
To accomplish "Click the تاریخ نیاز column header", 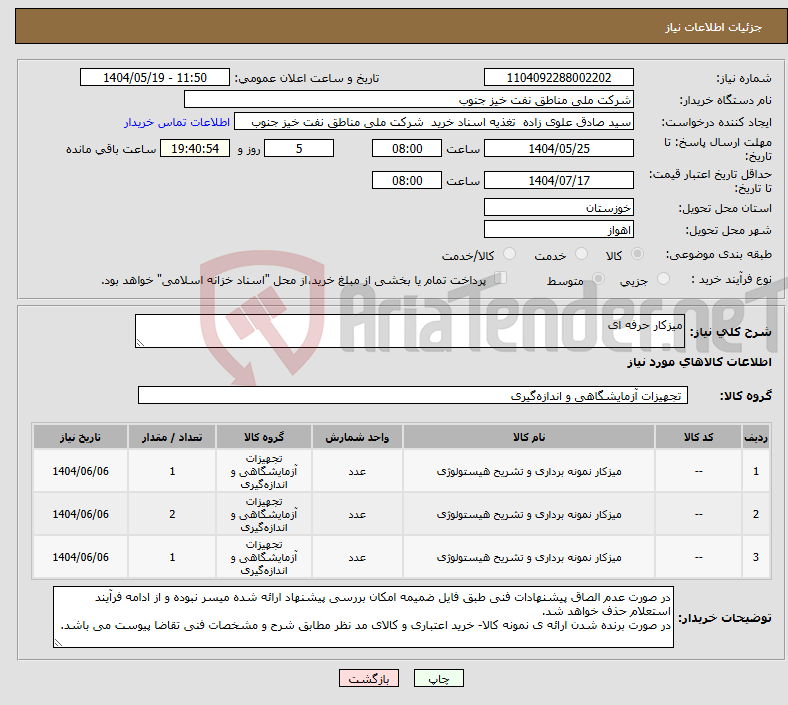I will pyautogui.click(x=80, y=437).
